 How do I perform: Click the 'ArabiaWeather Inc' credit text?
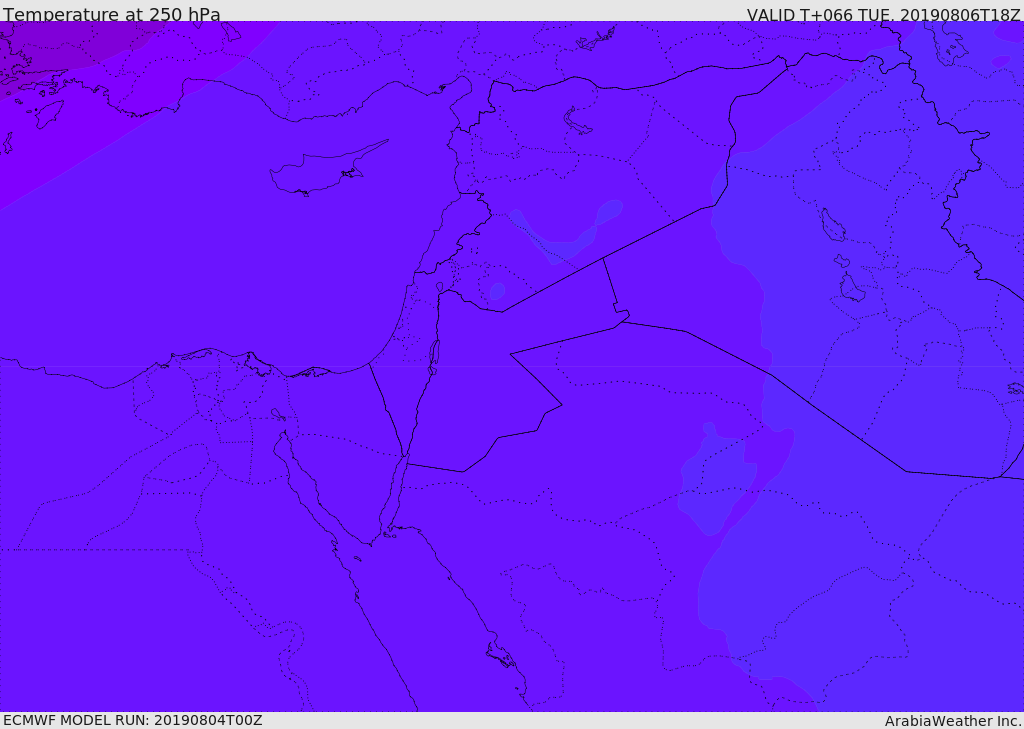point(953,721)
